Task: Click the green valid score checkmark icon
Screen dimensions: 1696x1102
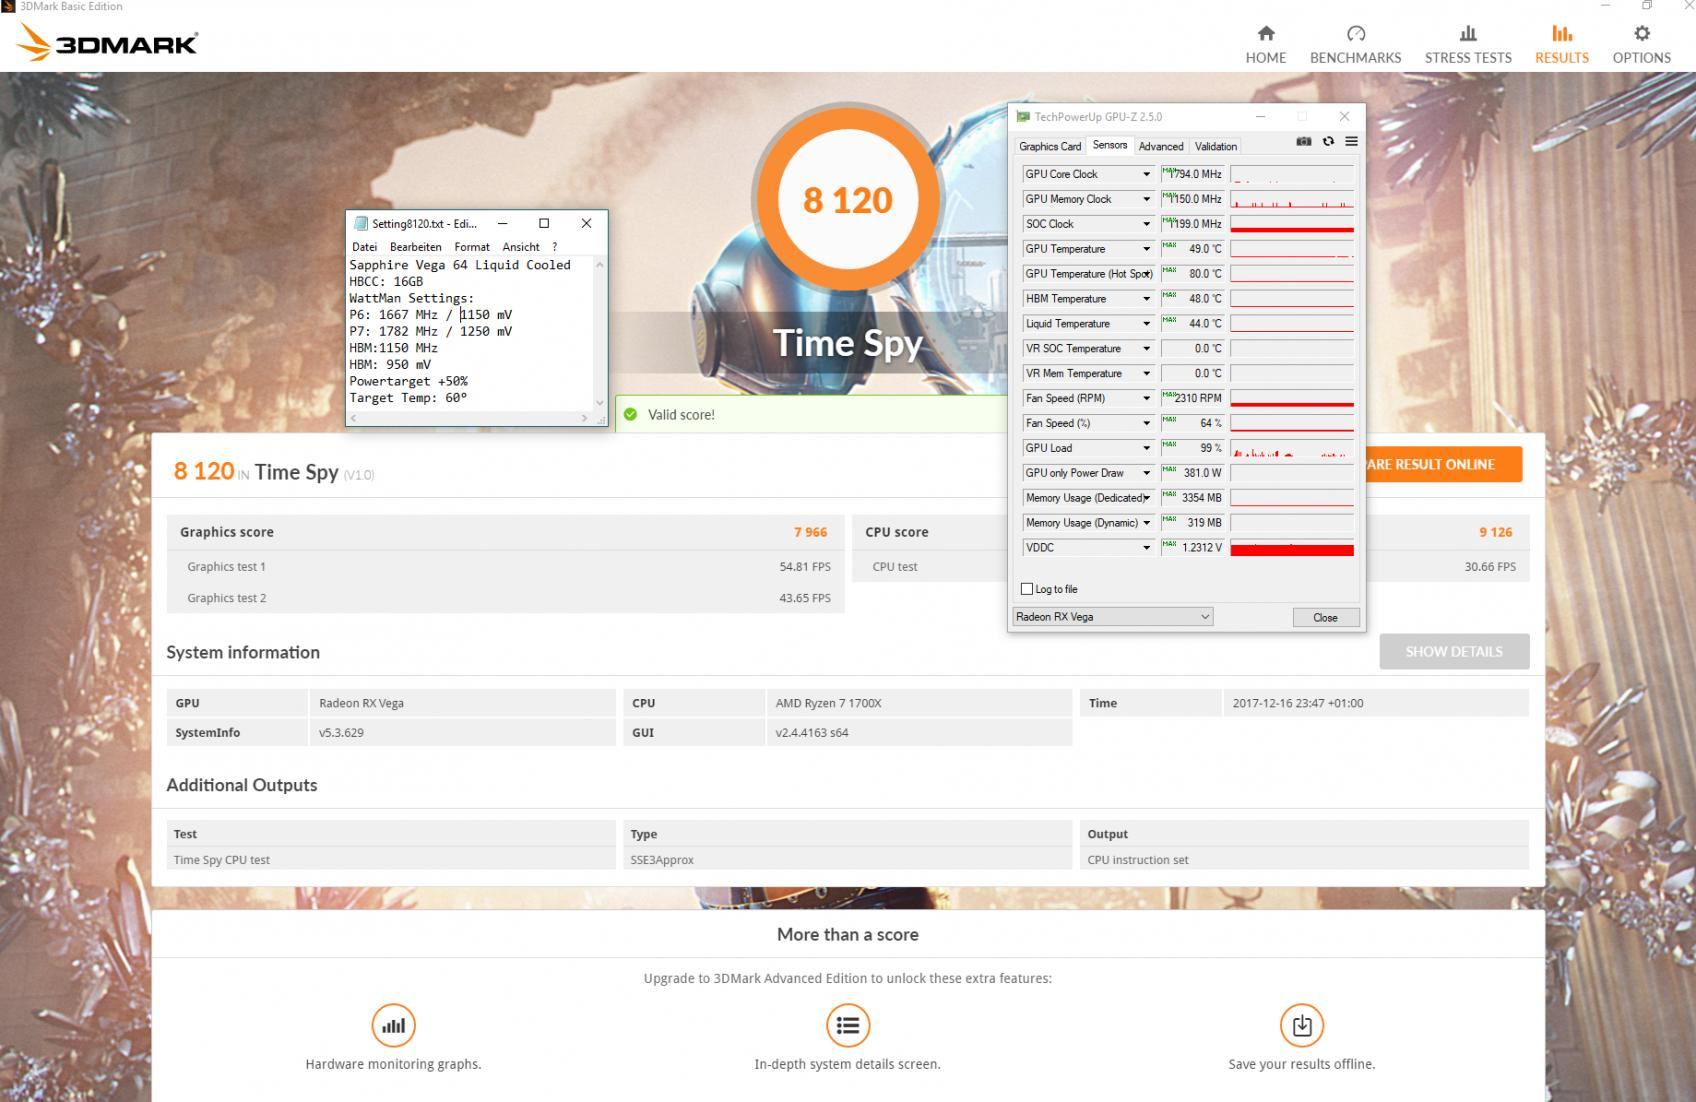Action: [630, 414]
